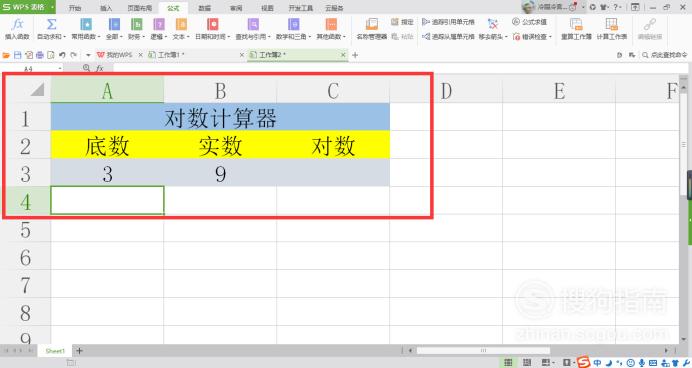Switch to the 审阅 Review ribbon tab
Viewport: 692px width, 368px height.
(236, 8)
